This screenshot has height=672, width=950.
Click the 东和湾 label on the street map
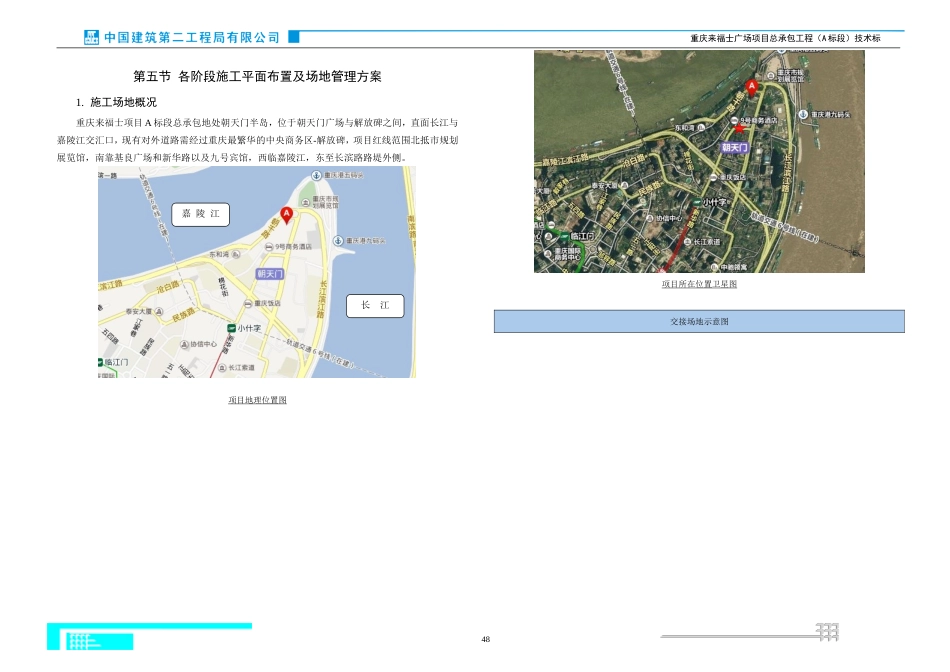(x=219, y=254)
